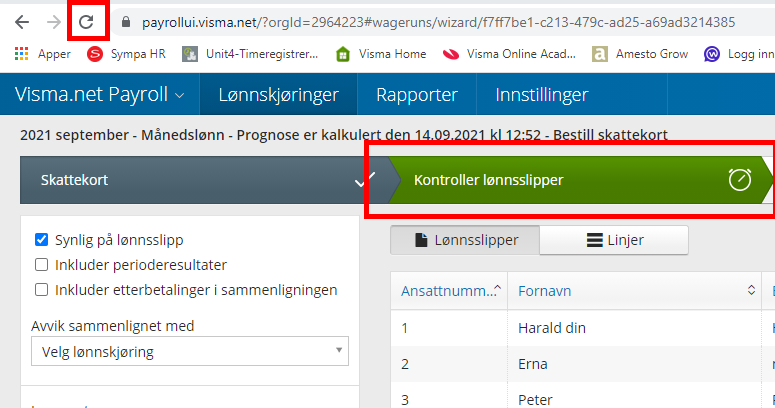Sort by the Ansattnummer column header

click(x=449, y=291)
